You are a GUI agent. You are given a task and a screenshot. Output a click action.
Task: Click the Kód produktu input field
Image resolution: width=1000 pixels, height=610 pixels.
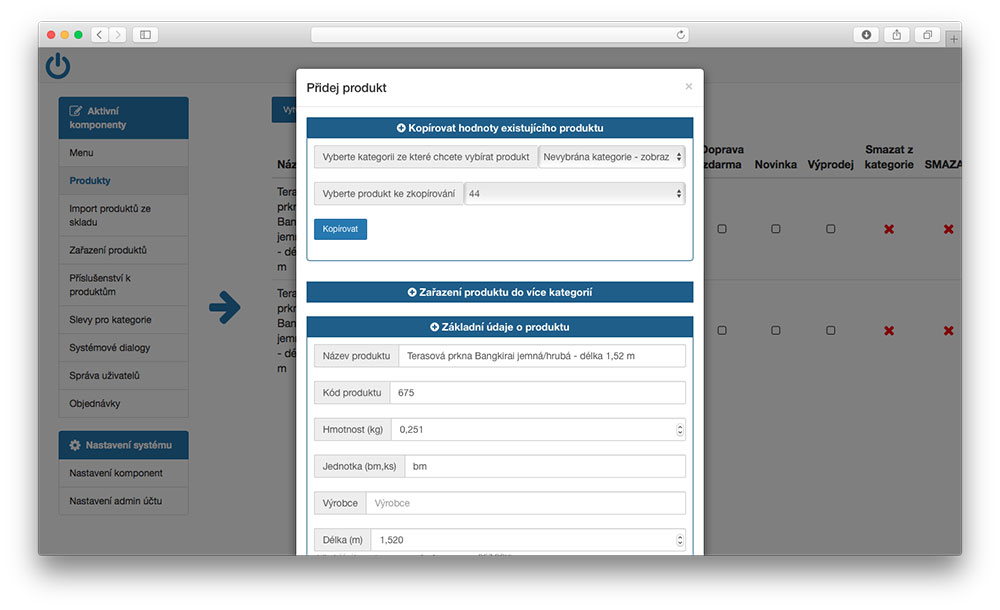coord(537,393)
